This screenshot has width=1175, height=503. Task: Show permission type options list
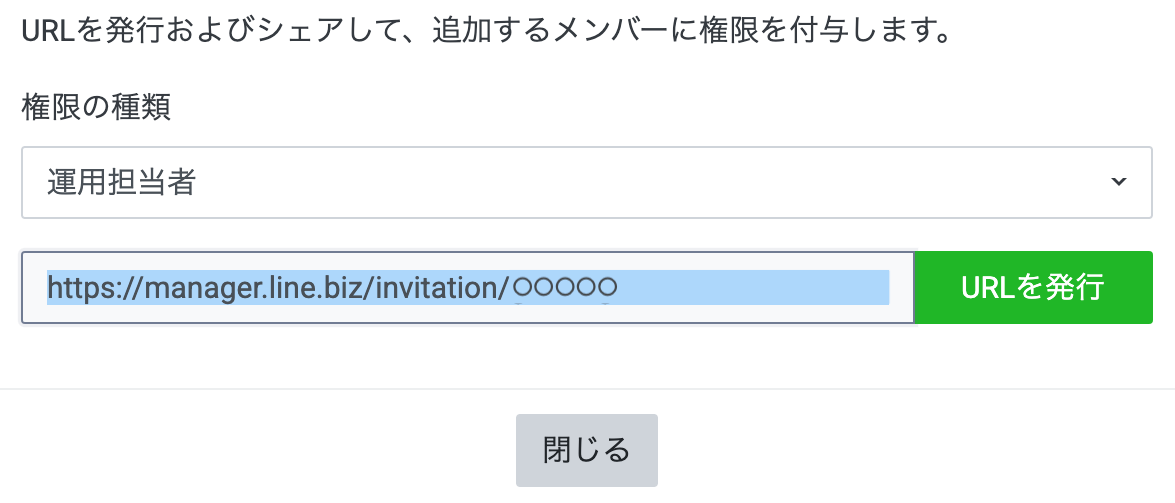coord(587,182)
